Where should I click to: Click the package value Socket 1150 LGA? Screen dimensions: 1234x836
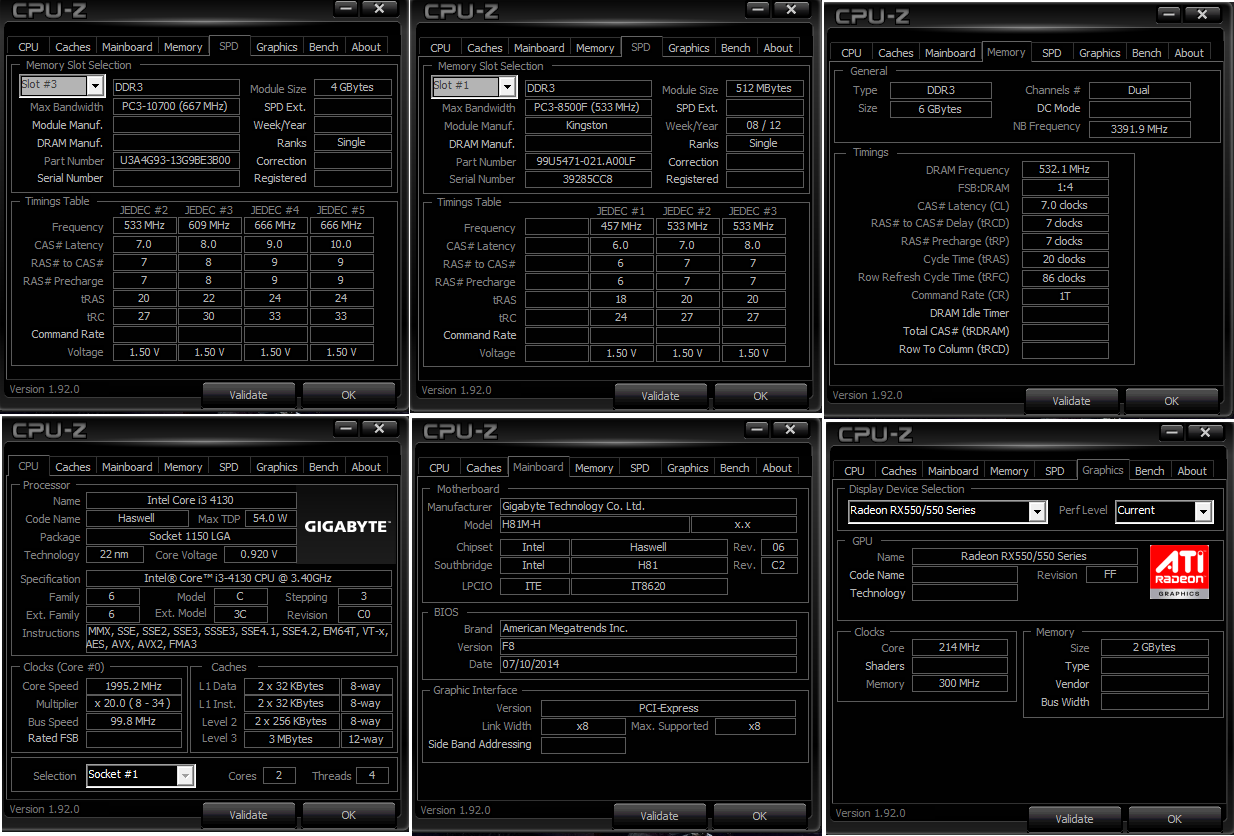(191, 536)
